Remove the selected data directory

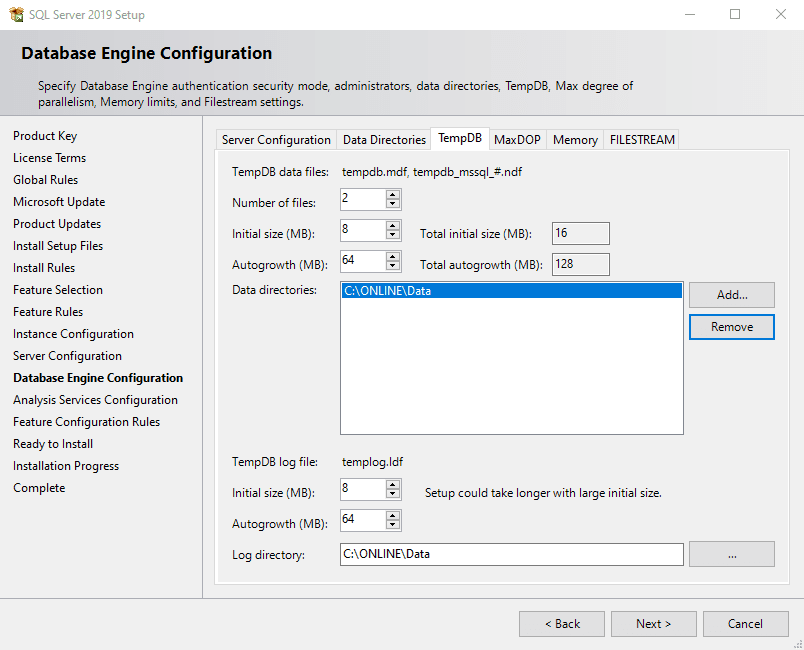731,327
